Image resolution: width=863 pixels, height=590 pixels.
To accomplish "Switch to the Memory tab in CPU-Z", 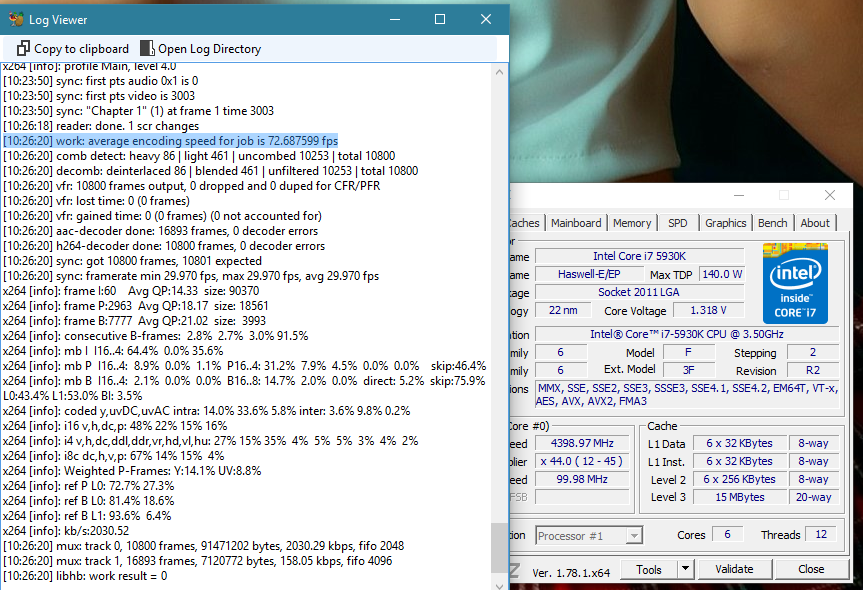I will point(632,223).
